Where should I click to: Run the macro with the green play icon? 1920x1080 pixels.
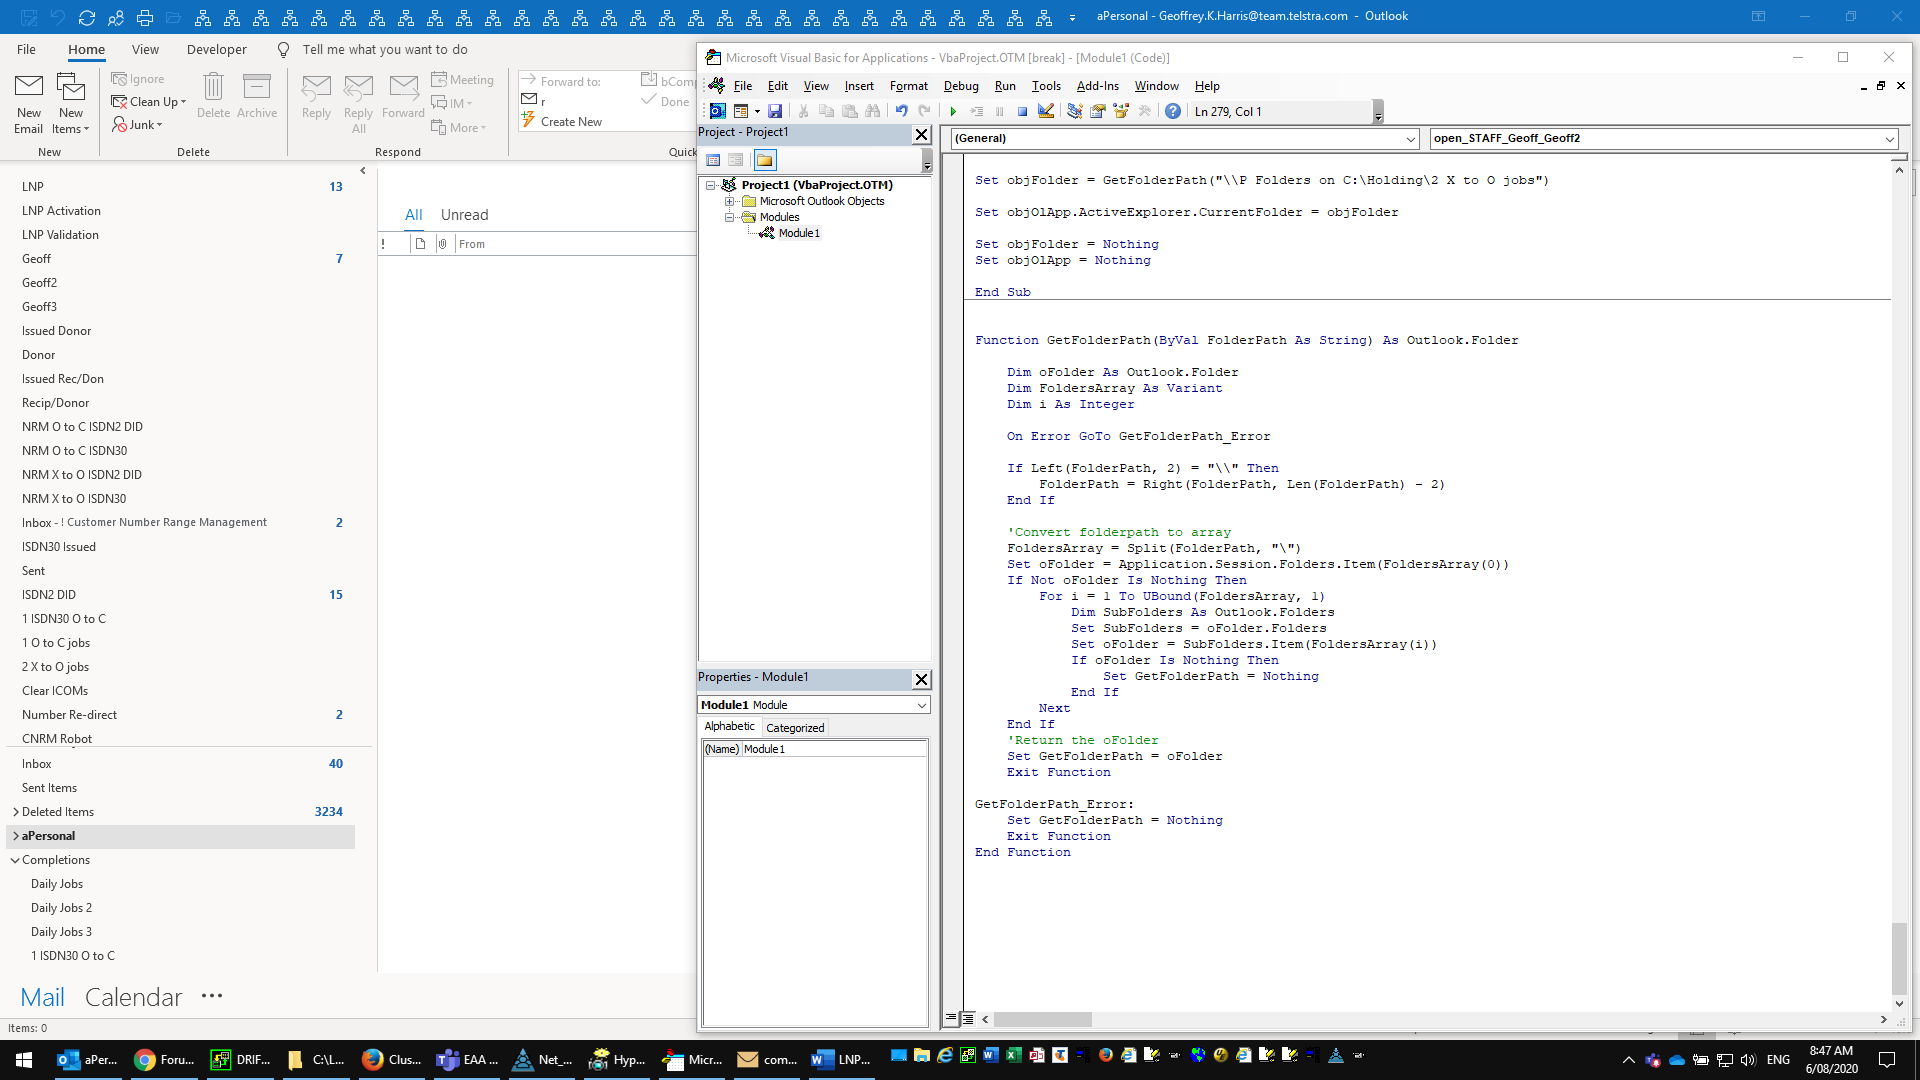(953, 111)
